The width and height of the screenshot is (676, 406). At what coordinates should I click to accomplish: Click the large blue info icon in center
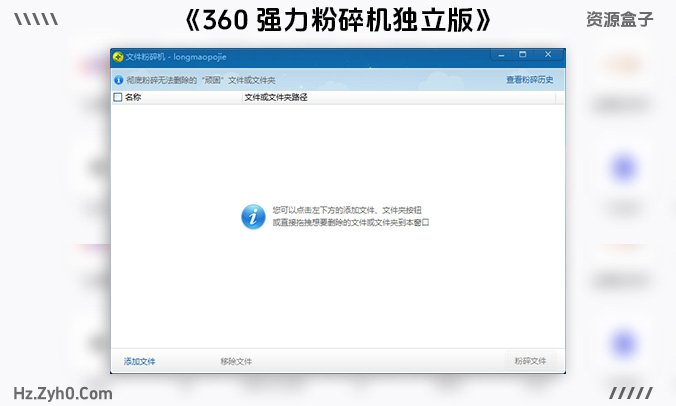[x=253, y=216]
